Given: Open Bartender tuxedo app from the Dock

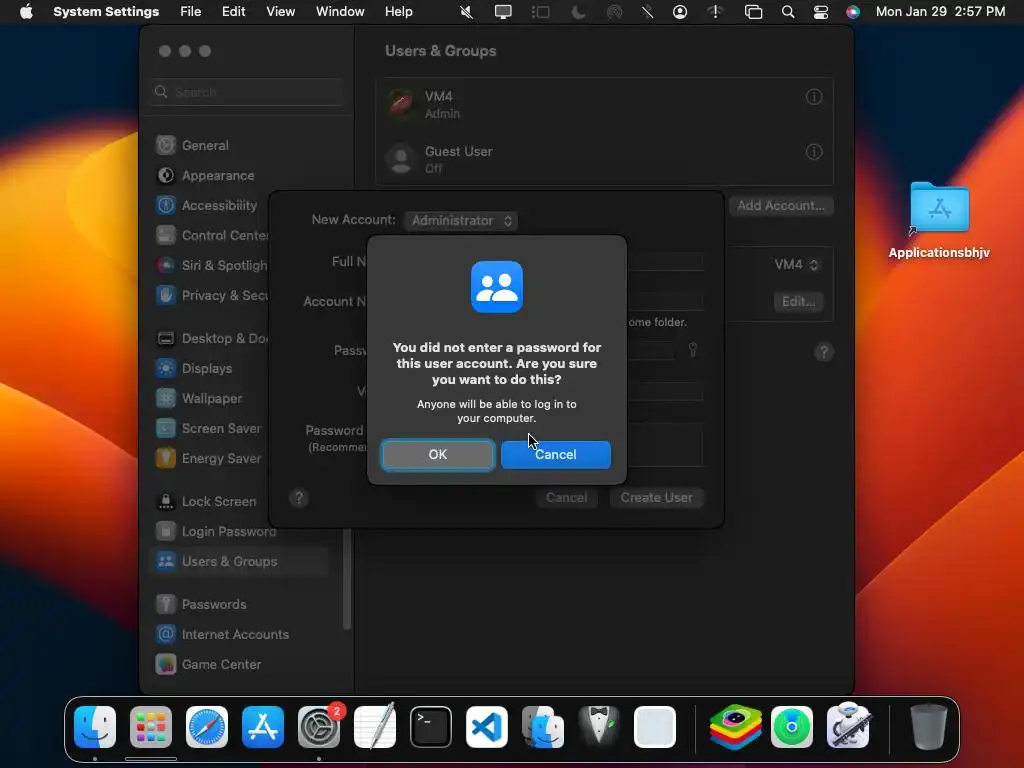Looking at the screenshot, I should click(x=599, y=727).
